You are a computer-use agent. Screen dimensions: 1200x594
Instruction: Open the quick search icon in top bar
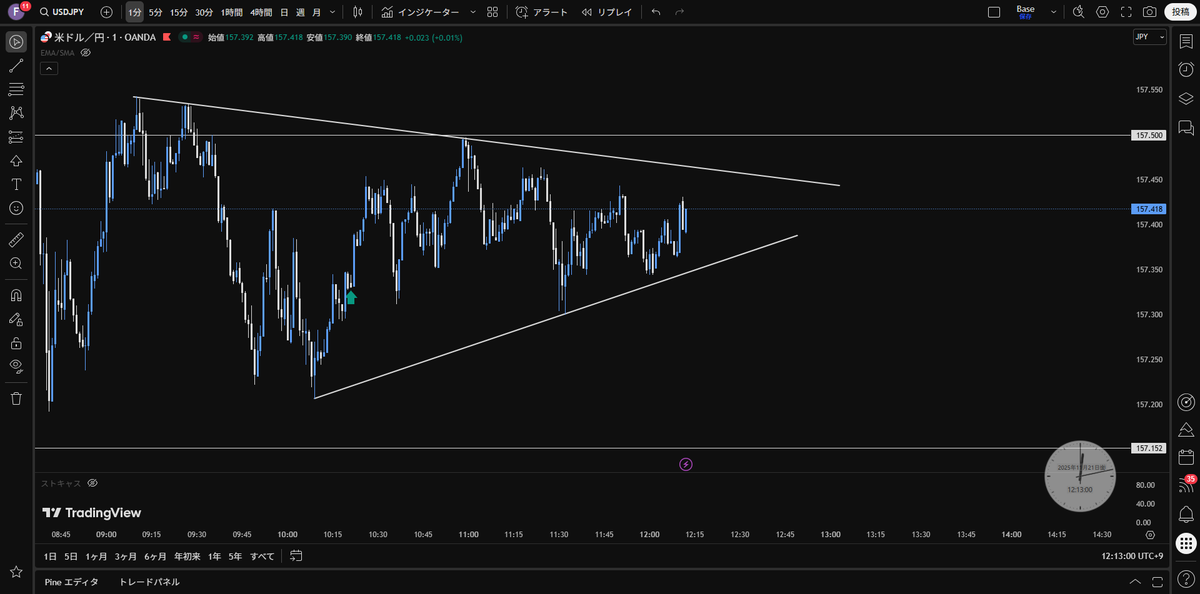1078,12
